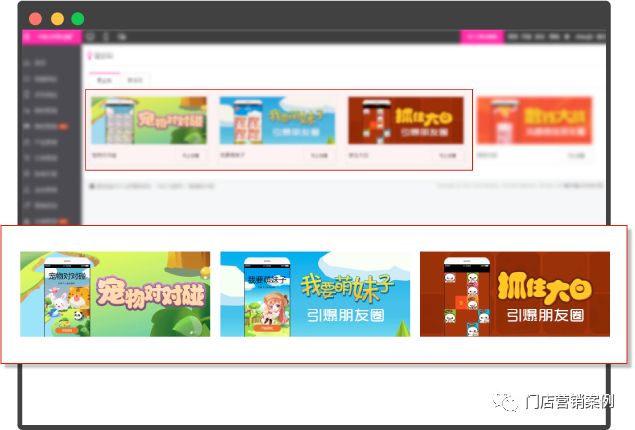Image resolution: width=635 pixels, height=430 pixels.
Task: Open the small 宠物对对碰 thumbnail in the card row
Action: click(149, 121)
